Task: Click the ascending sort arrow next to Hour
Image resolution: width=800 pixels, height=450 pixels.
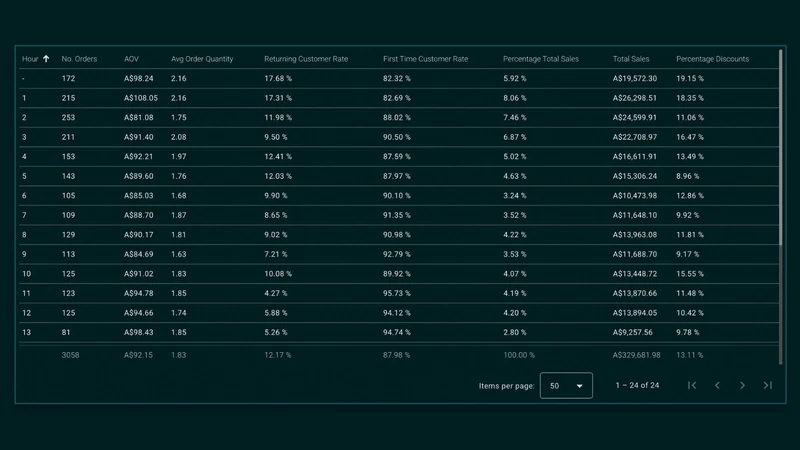Action: pyautogui.click(x=46, y=59)
